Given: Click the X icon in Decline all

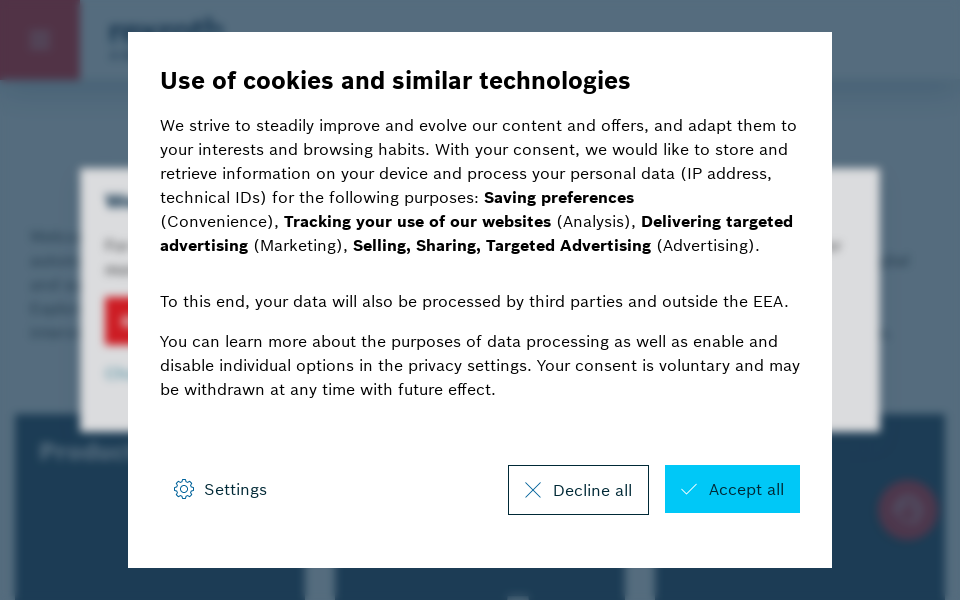Looking at the screenshot, I should [x=533, y=490].
